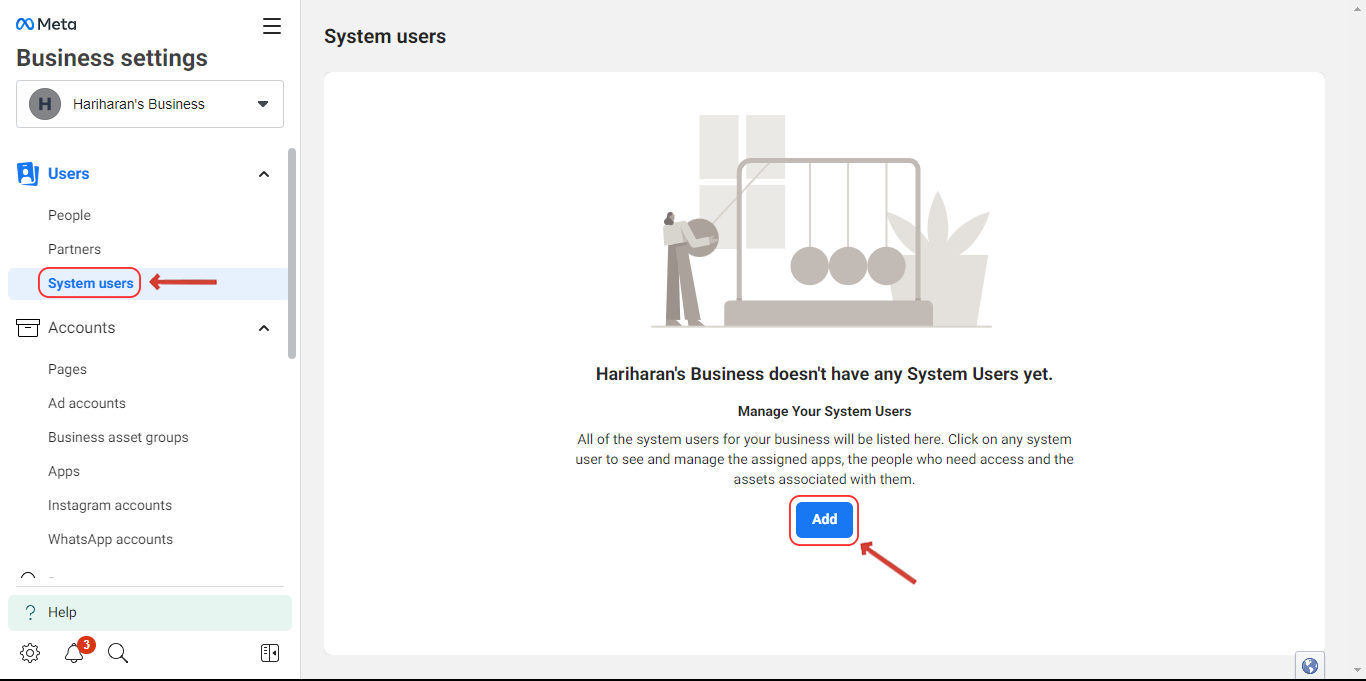Open settings gear icon

pos(30,653)
